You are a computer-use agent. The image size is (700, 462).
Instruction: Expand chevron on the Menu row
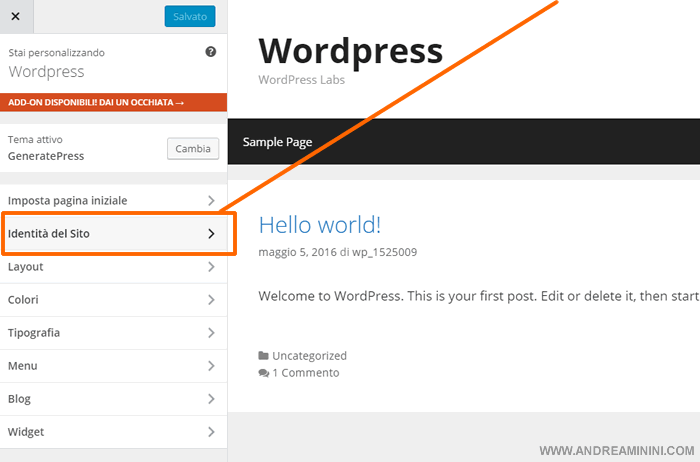click(211, 366)
